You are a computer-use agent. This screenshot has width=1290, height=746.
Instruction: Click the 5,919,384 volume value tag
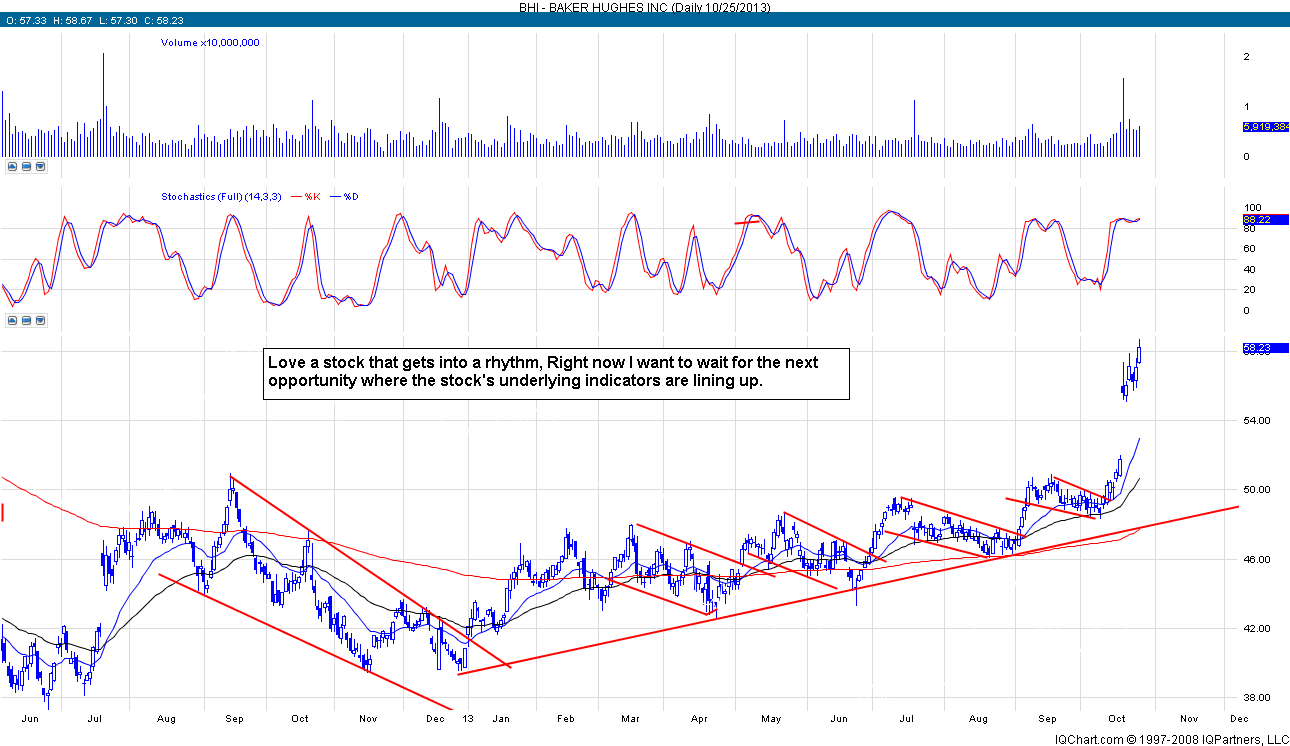[1264, 127]
